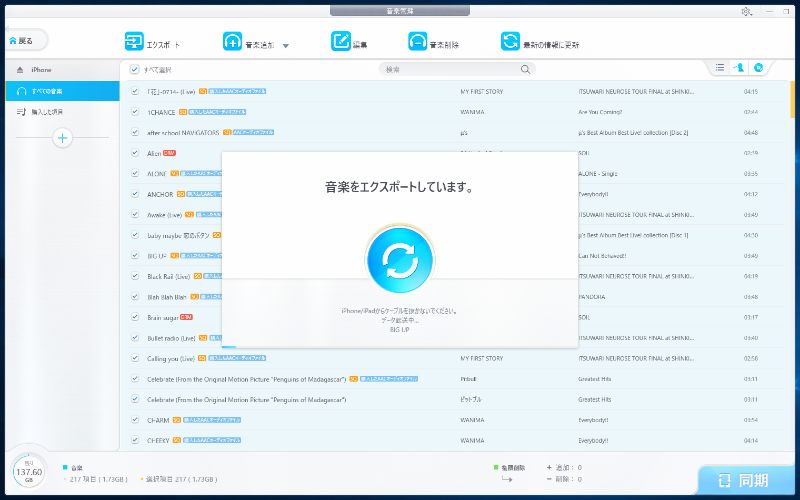Image resolution: width=800 pixels, height=500 pixels.
Task: Click the Add Music (音楽追加) headphone icon
Action: pos(232,41)
